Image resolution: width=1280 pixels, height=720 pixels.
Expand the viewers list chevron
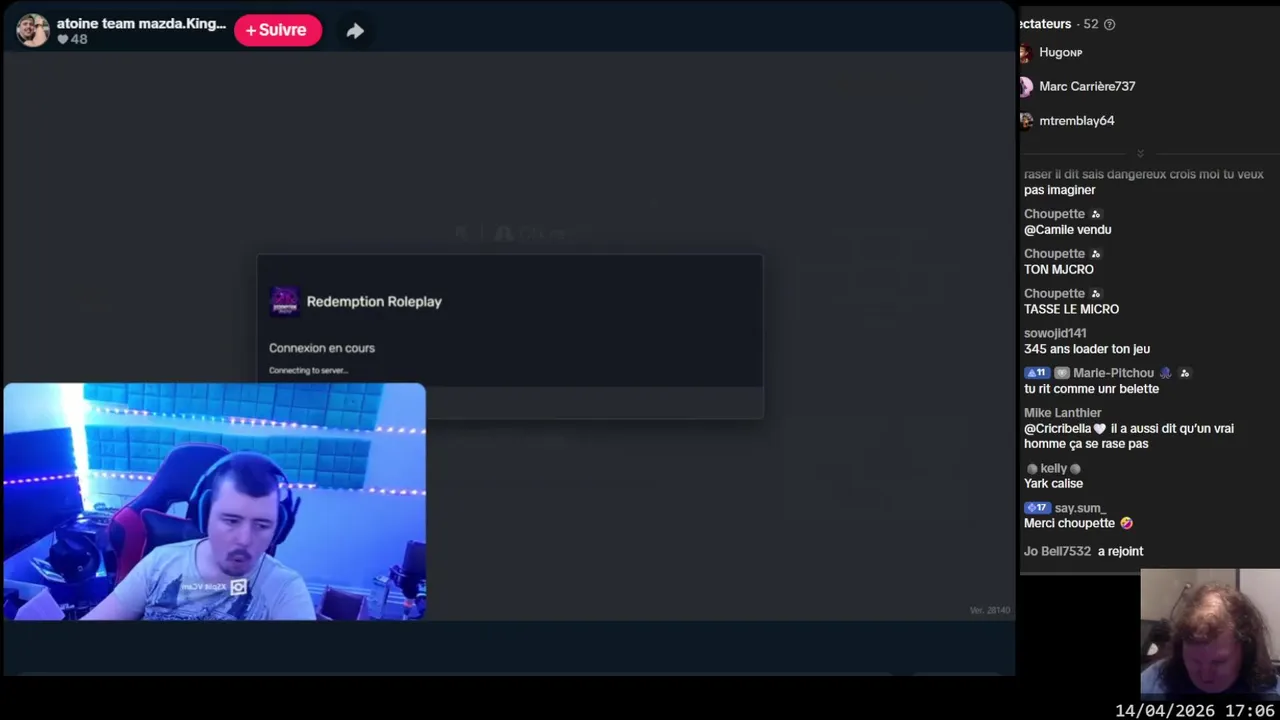click(x=1140, y=153)
